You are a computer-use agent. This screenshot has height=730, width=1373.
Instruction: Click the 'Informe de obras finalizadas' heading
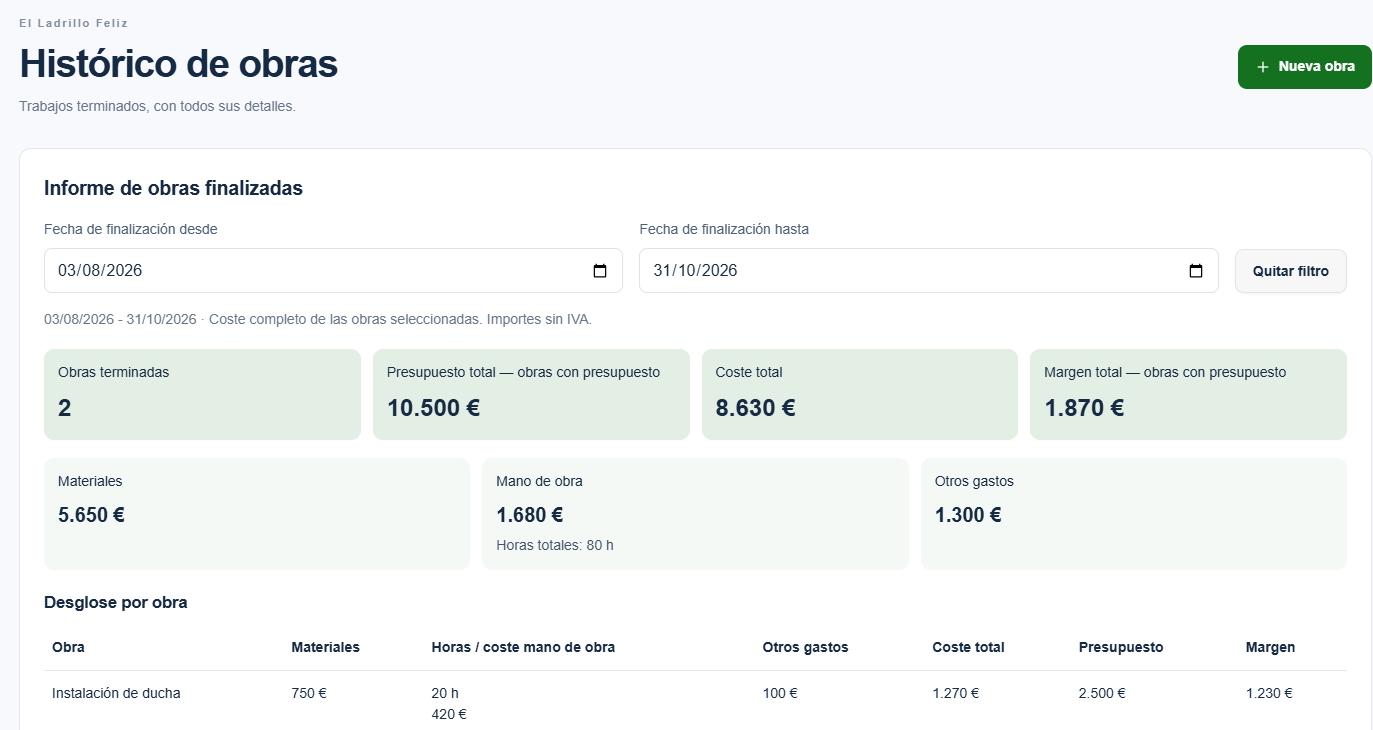[x=173, y=188]
